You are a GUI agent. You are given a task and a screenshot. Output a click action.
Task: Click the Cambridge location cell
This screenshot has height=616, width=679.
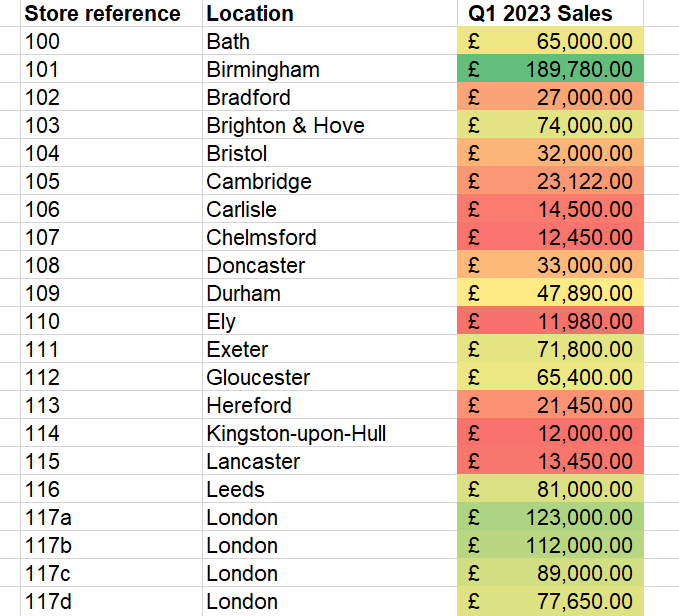259,182
